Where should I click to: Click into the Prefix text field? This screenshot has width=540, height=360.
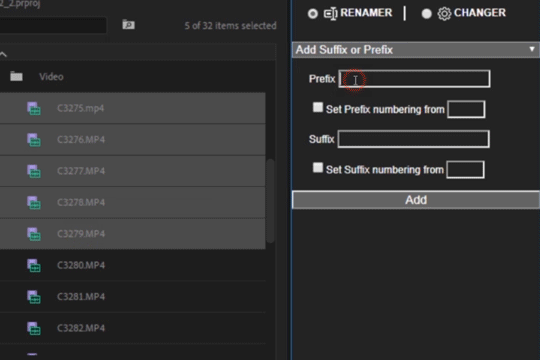click(414, 79)
